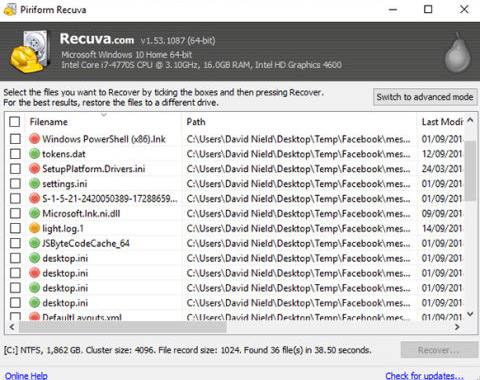The image size is (480, 380).
Task: Click scroll down arrow of file list
Action: pos(470,314)
